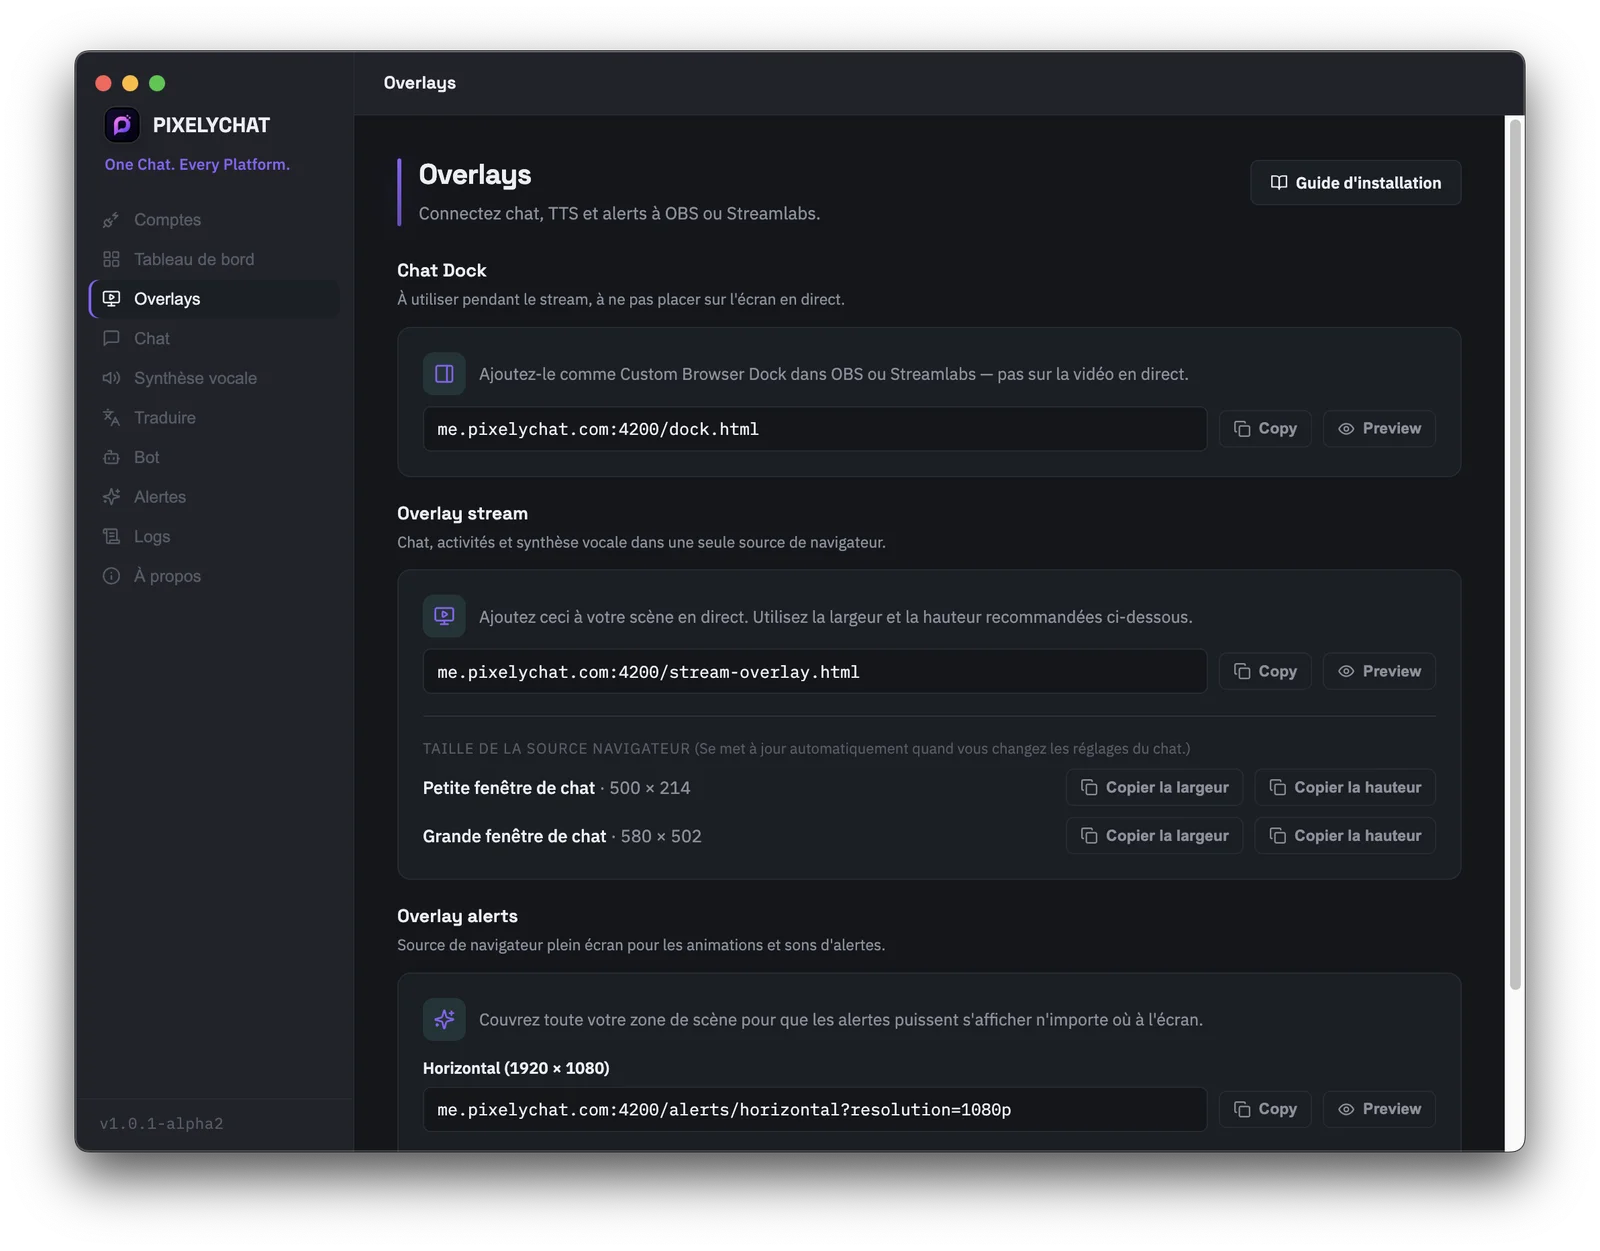
Task: Navigate to Alertes
Action: 214,497
